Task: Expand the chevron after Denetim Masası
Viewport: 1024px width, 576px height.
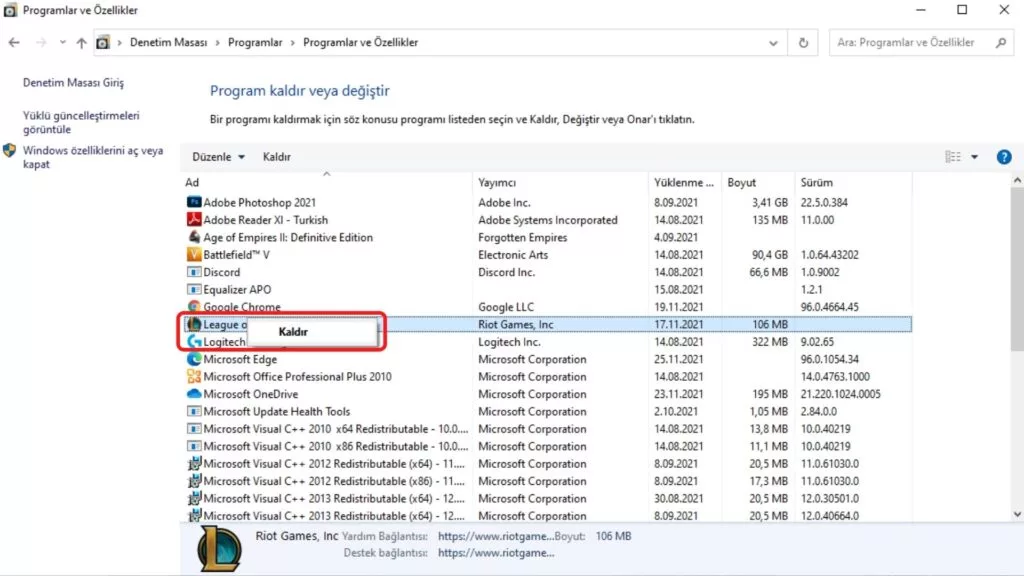Action: tap(217, 42)
